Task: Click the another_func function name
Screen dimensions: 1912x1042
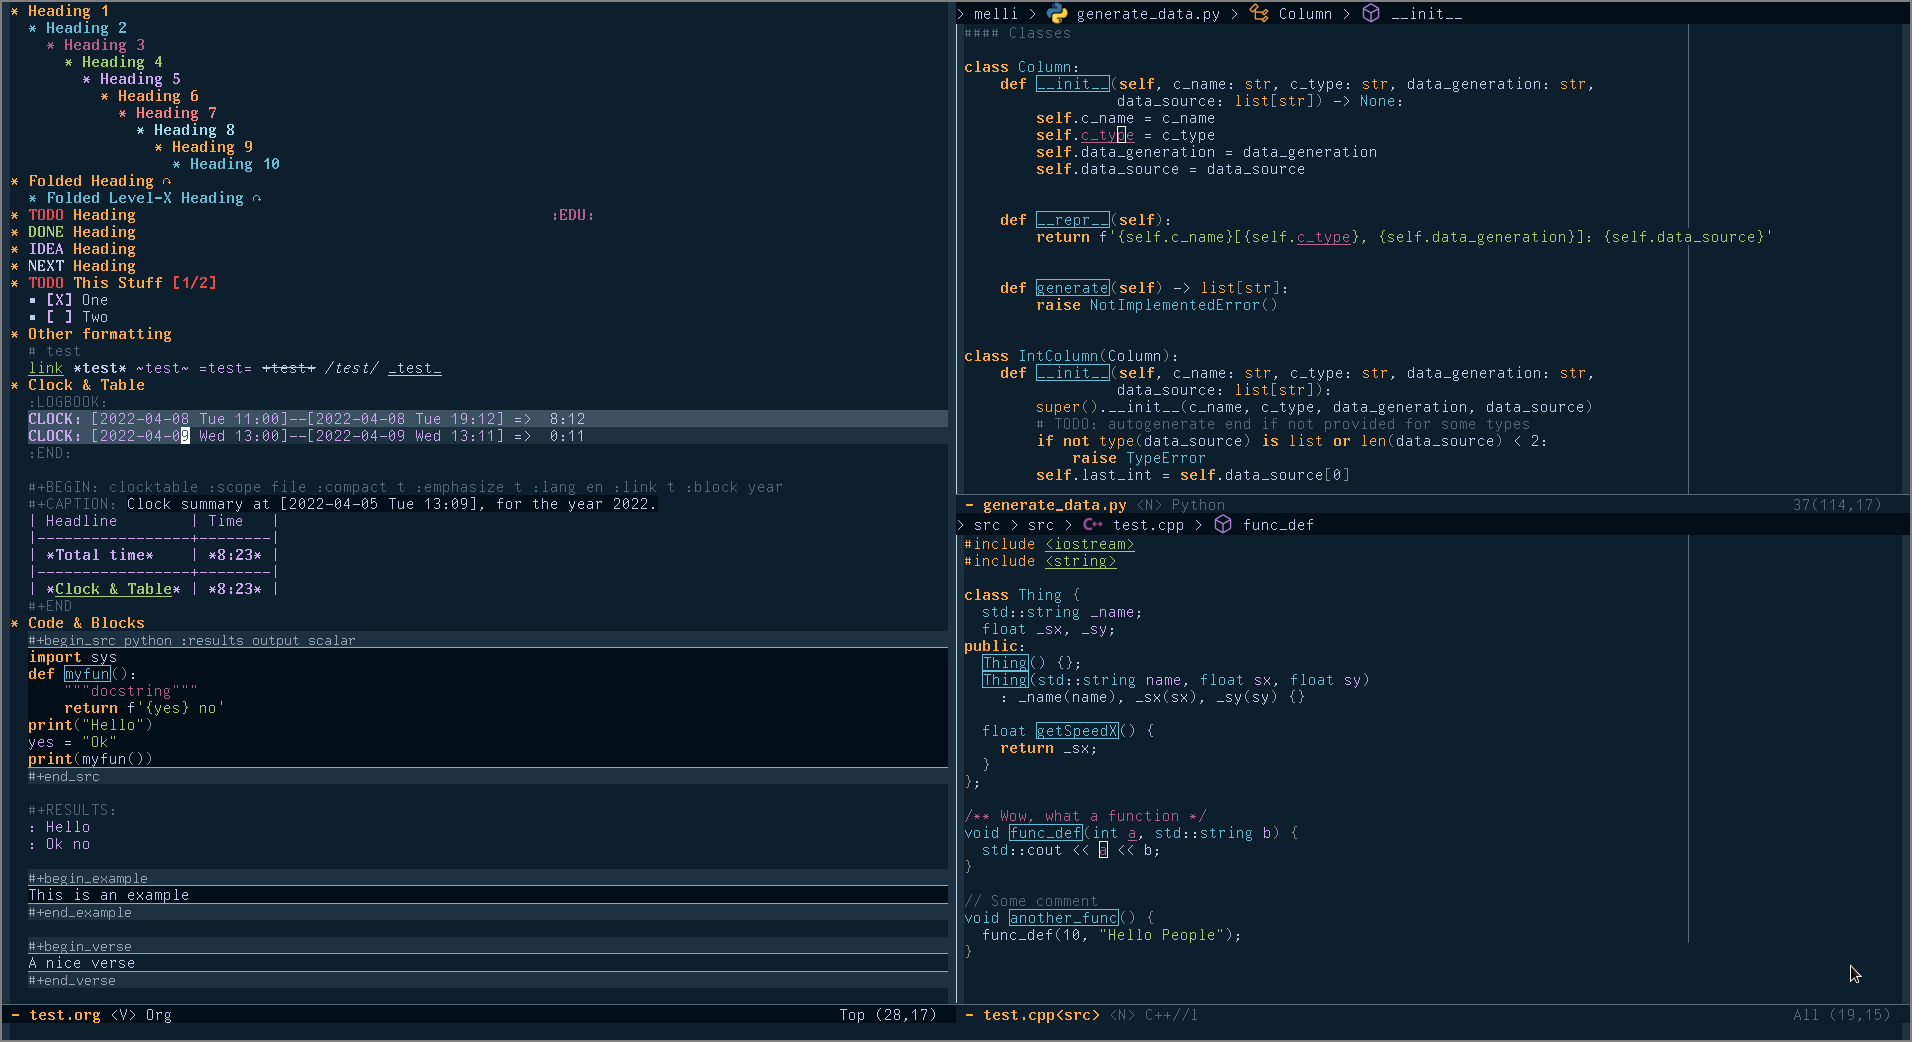Action: coord(1064,918)
